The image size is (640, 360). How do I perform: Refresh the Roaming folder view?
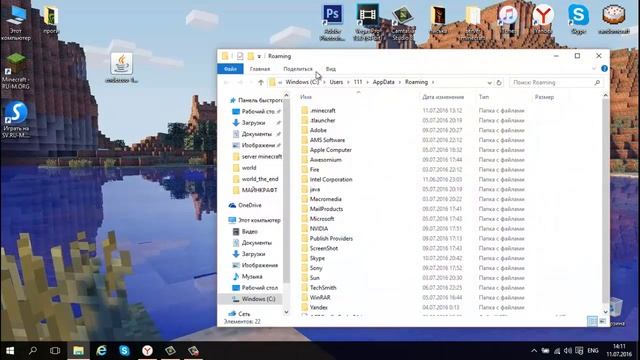(499, 82)
